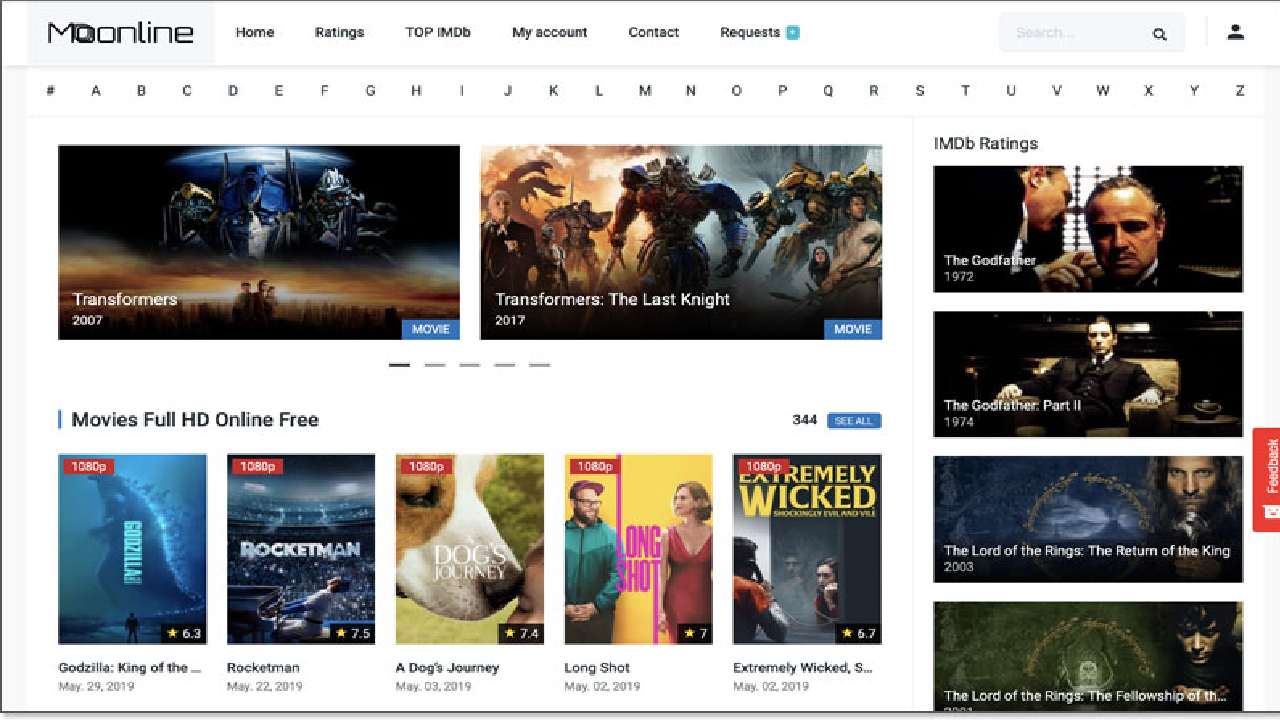Select the third carousel slide indicator

470,365
